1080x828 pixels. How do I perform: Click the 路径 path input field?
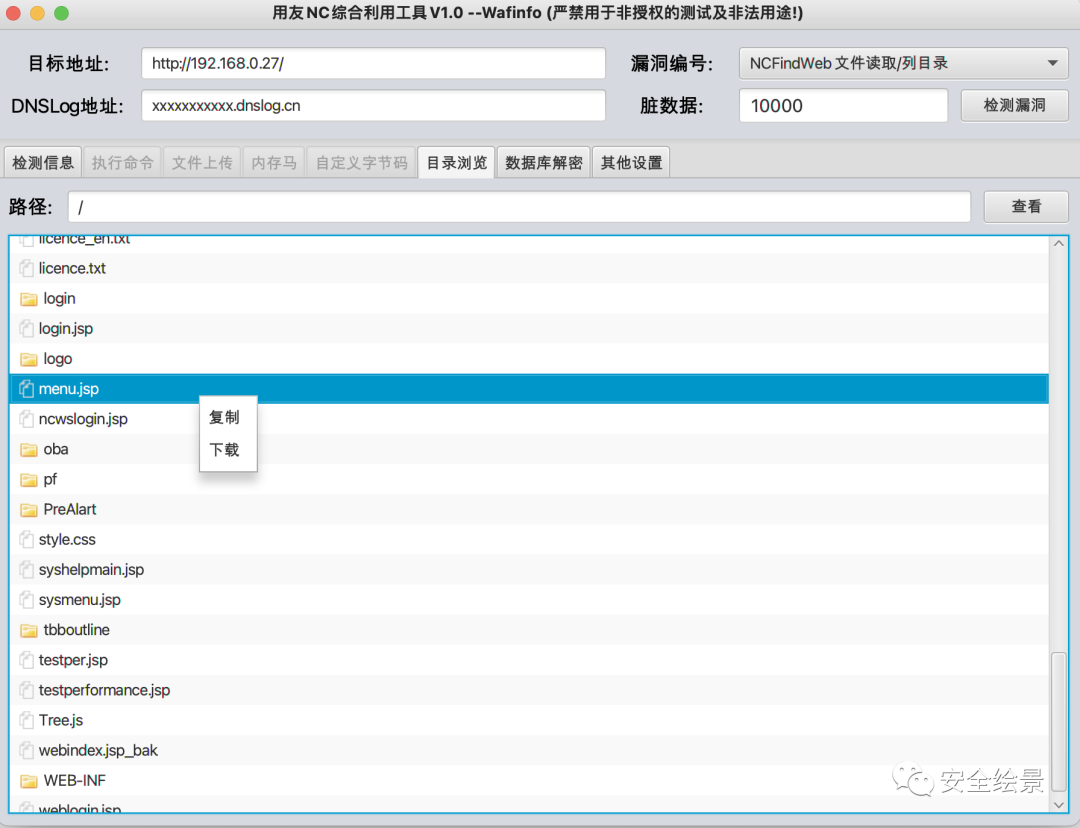(519, 207)
